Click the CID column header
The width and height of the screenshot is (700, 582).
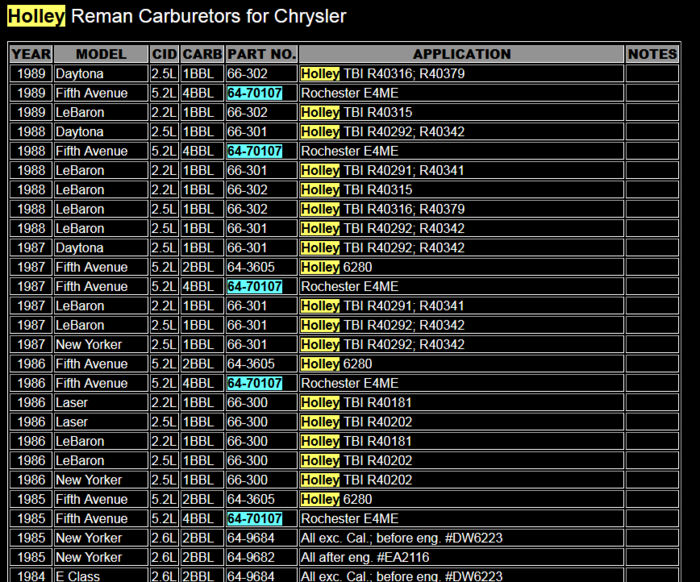pyautogui.click(x=164, y=54)
